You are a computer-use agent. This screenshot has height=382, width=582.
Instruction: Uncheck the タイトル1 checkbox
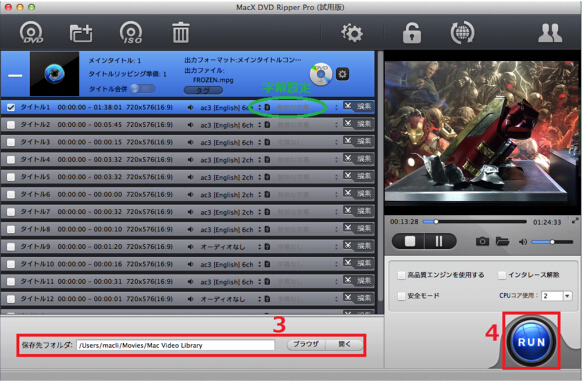click(11, 108)
